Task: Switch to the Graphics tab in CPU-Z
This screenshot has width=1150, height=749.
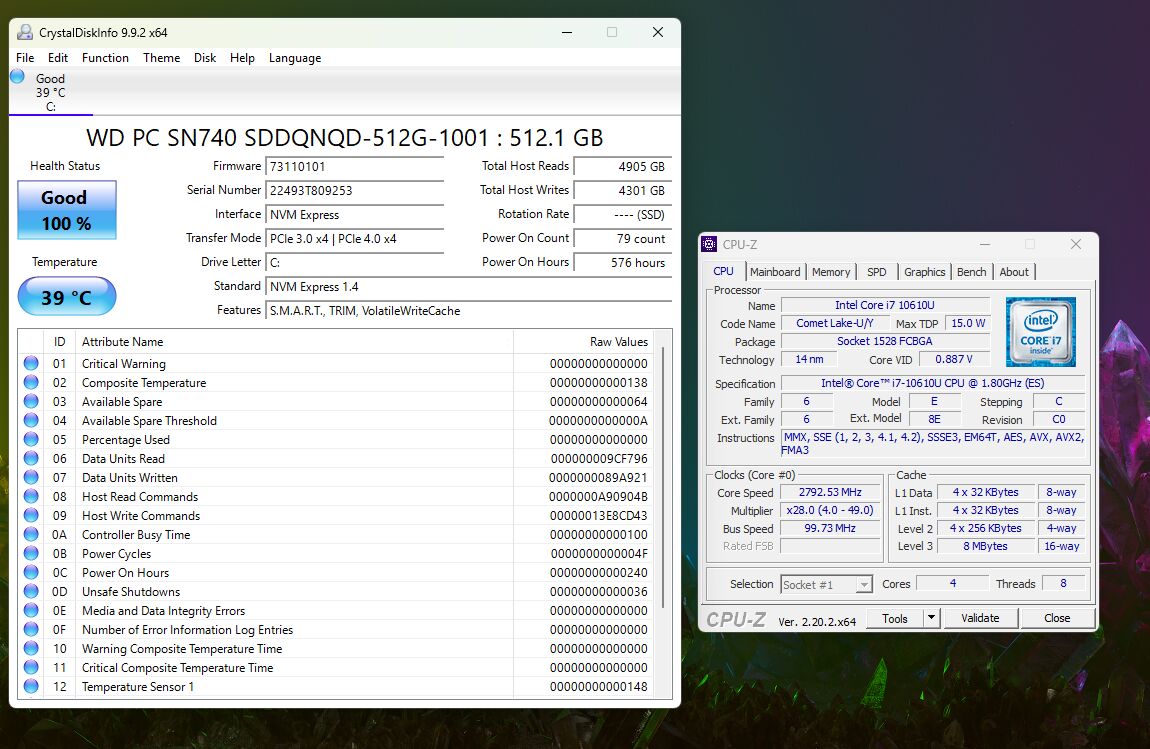Action: click(x=924, y=272)
